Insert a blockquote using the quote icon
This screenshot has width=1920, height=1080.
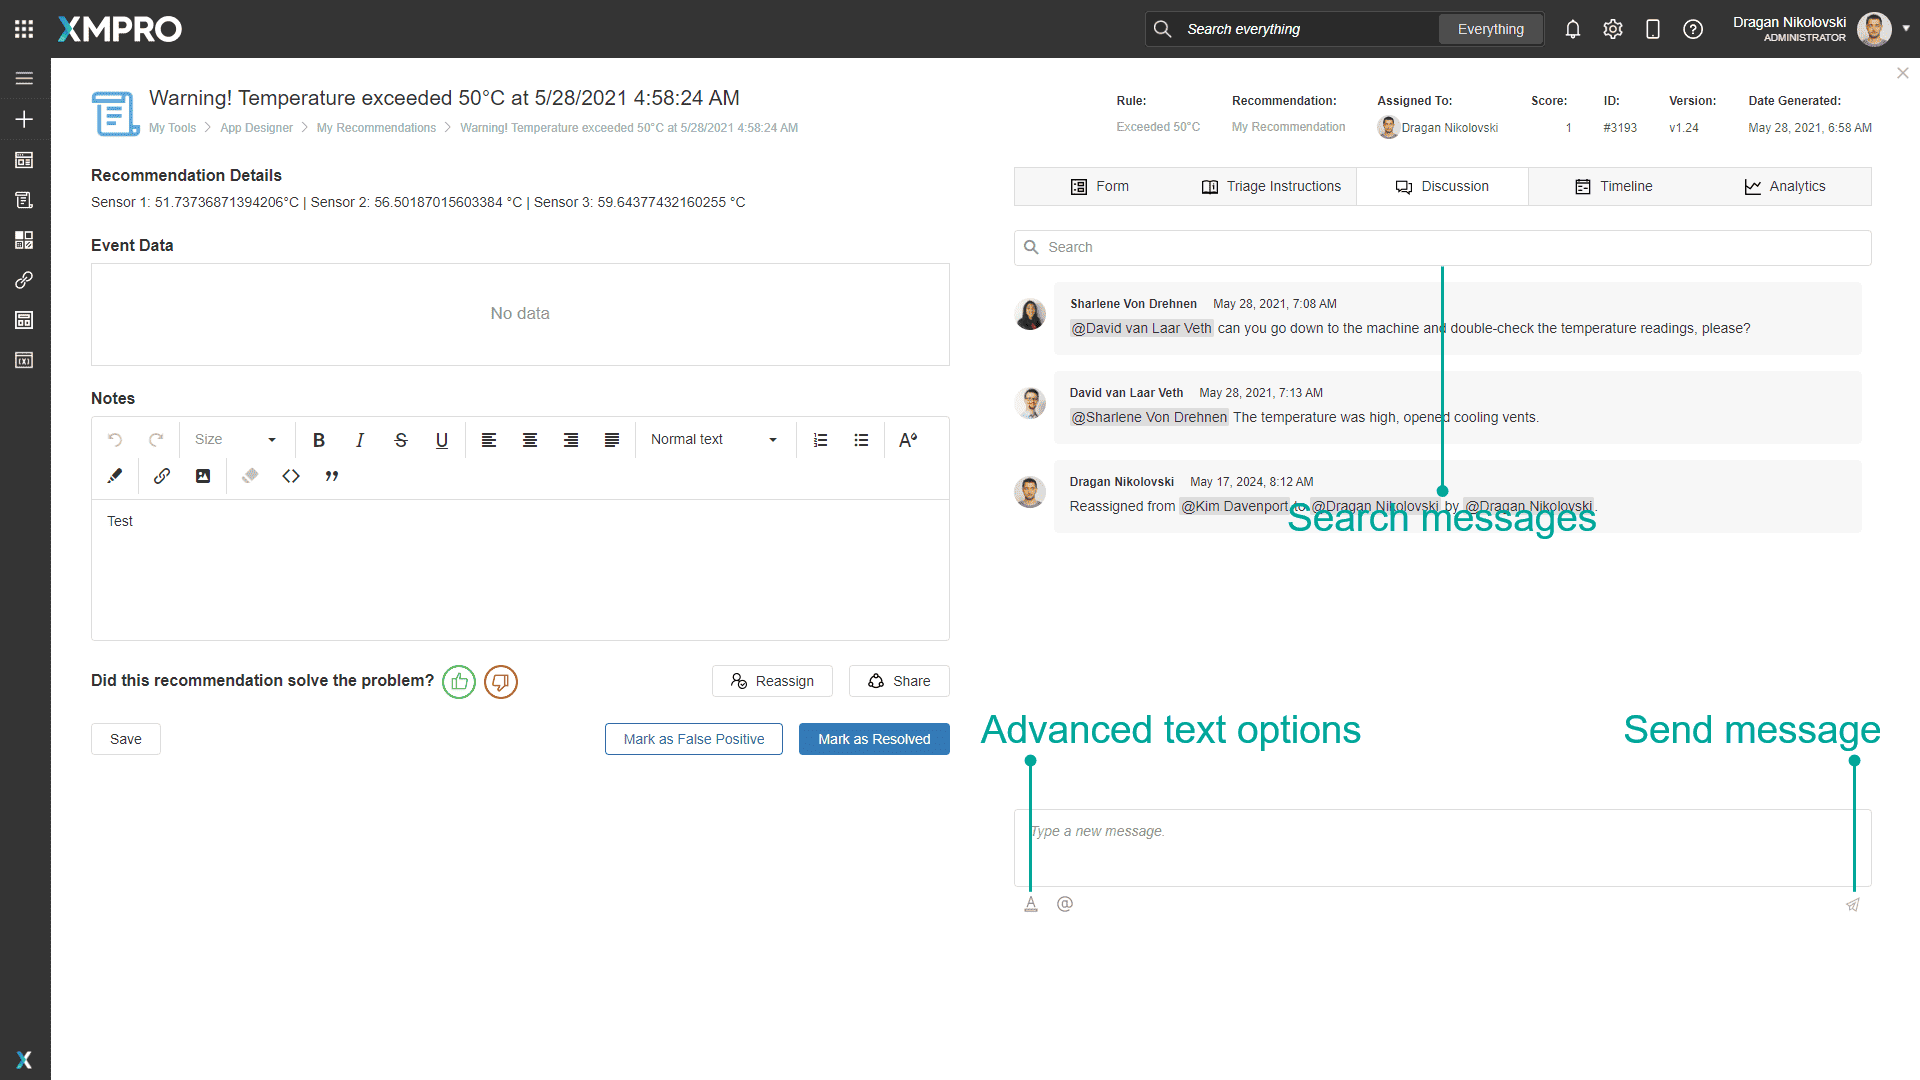[331, 476]
